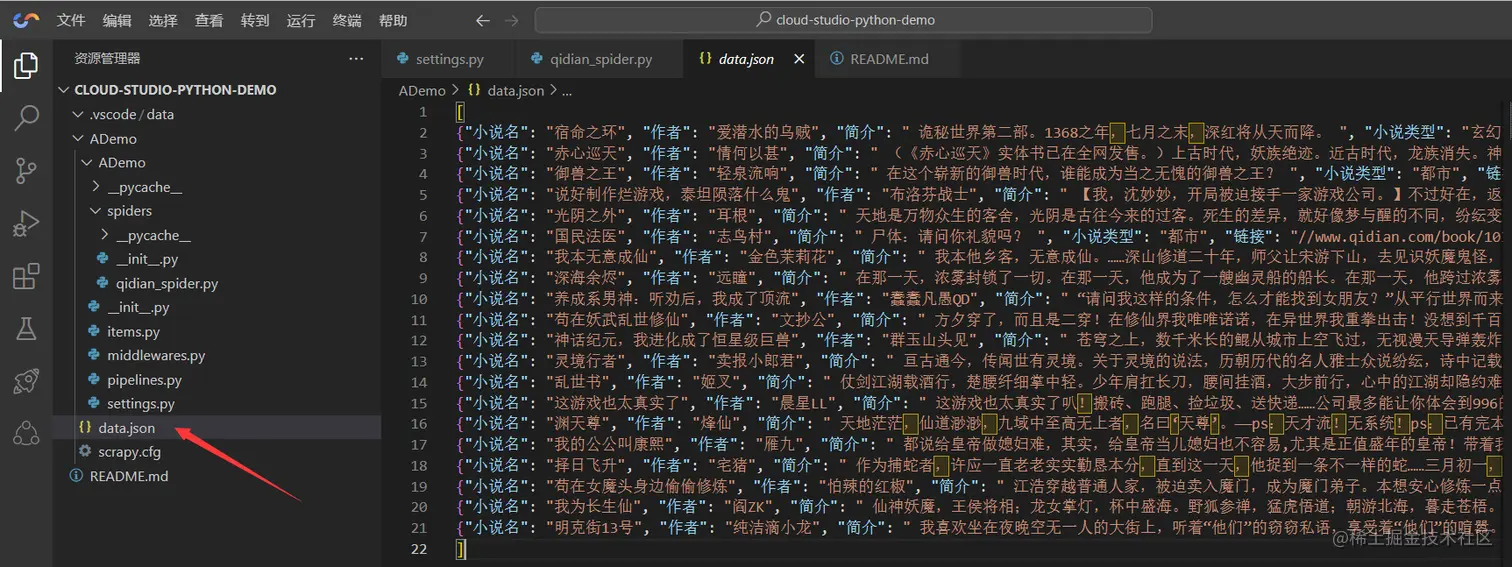The width and height of the screenshot is (1512, 567).
Task: Click the line containing 明克街13号
Action: tap(980, 528)
